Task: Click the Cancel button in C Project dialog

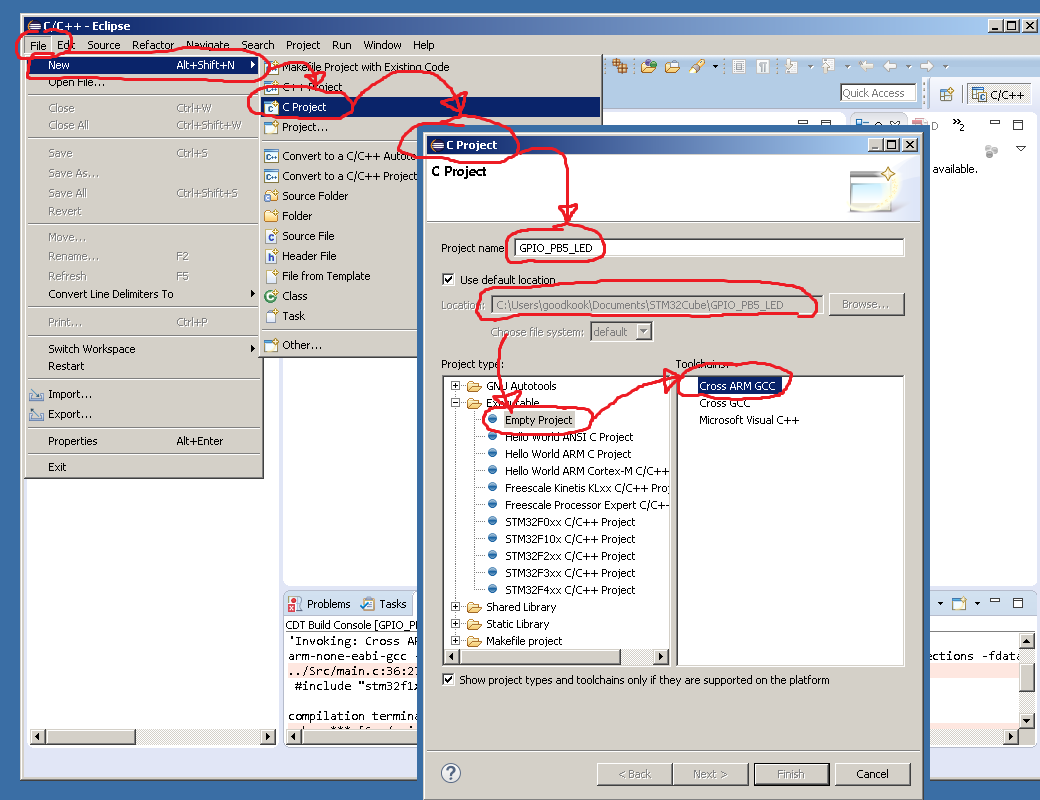Action: (872, 774)
